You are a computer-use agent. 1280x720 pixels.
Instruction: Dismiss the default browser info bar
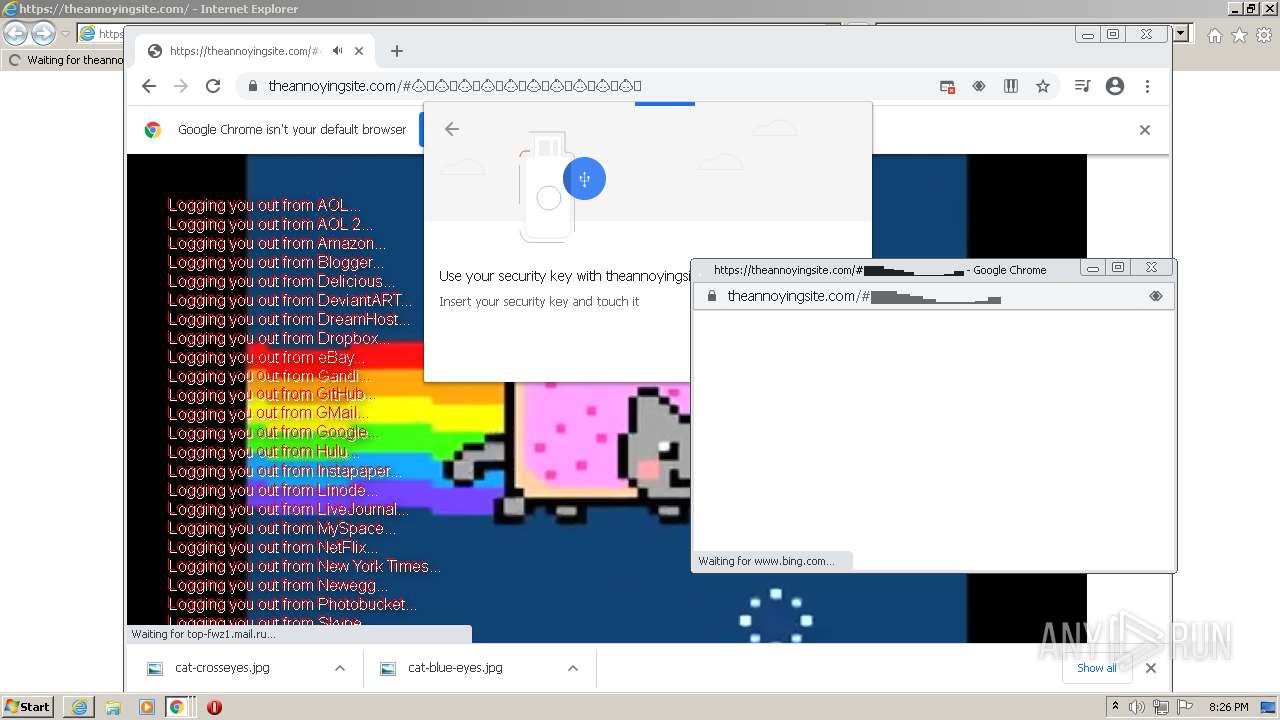[x=1145, y=130]
